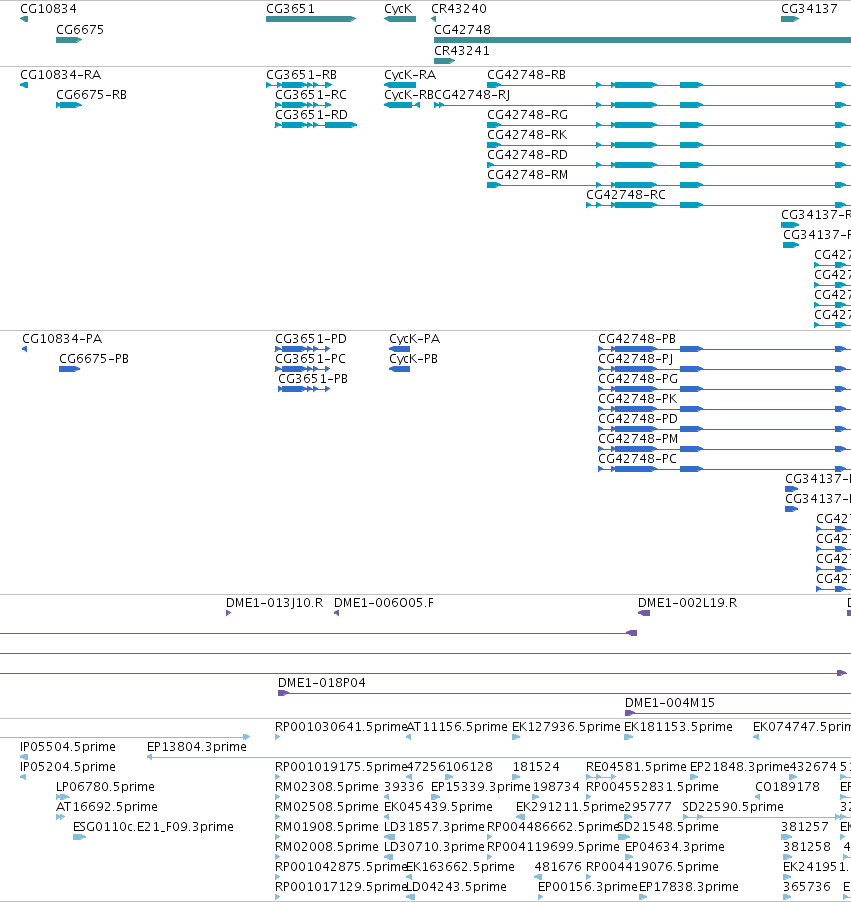Click clone end DME1-006O05.F

(x=384, y=602)
